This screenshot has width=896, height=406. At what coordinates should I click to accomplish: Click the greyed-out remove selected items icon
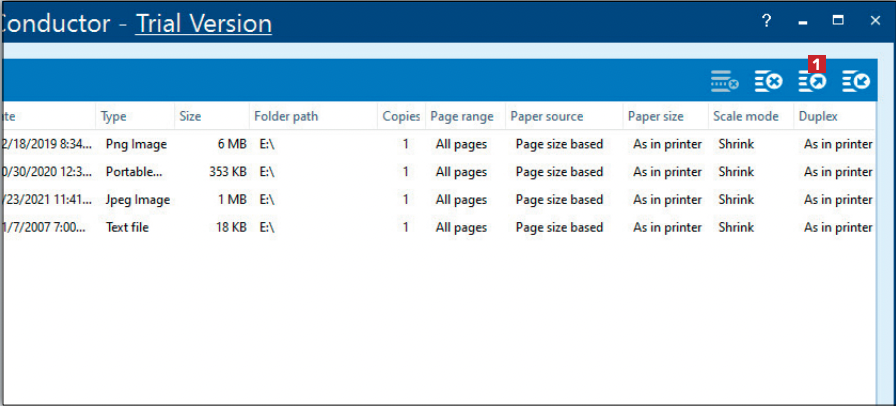(724, 82)
